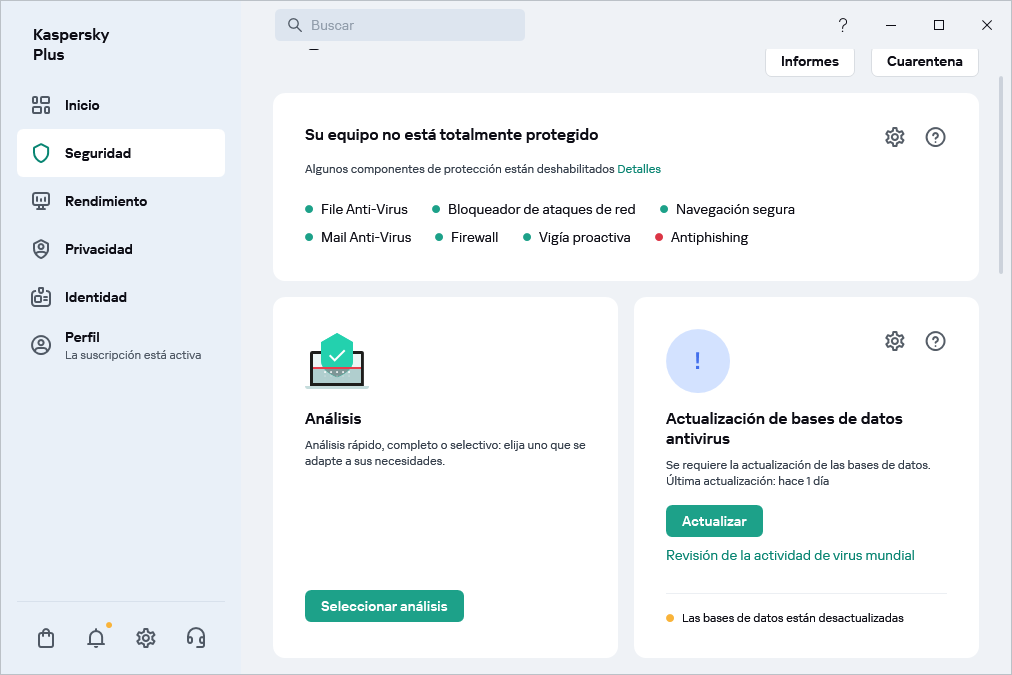Open the Cuarentena button
This screenshot has height=675, width=1012.
[x=924, y=61]
